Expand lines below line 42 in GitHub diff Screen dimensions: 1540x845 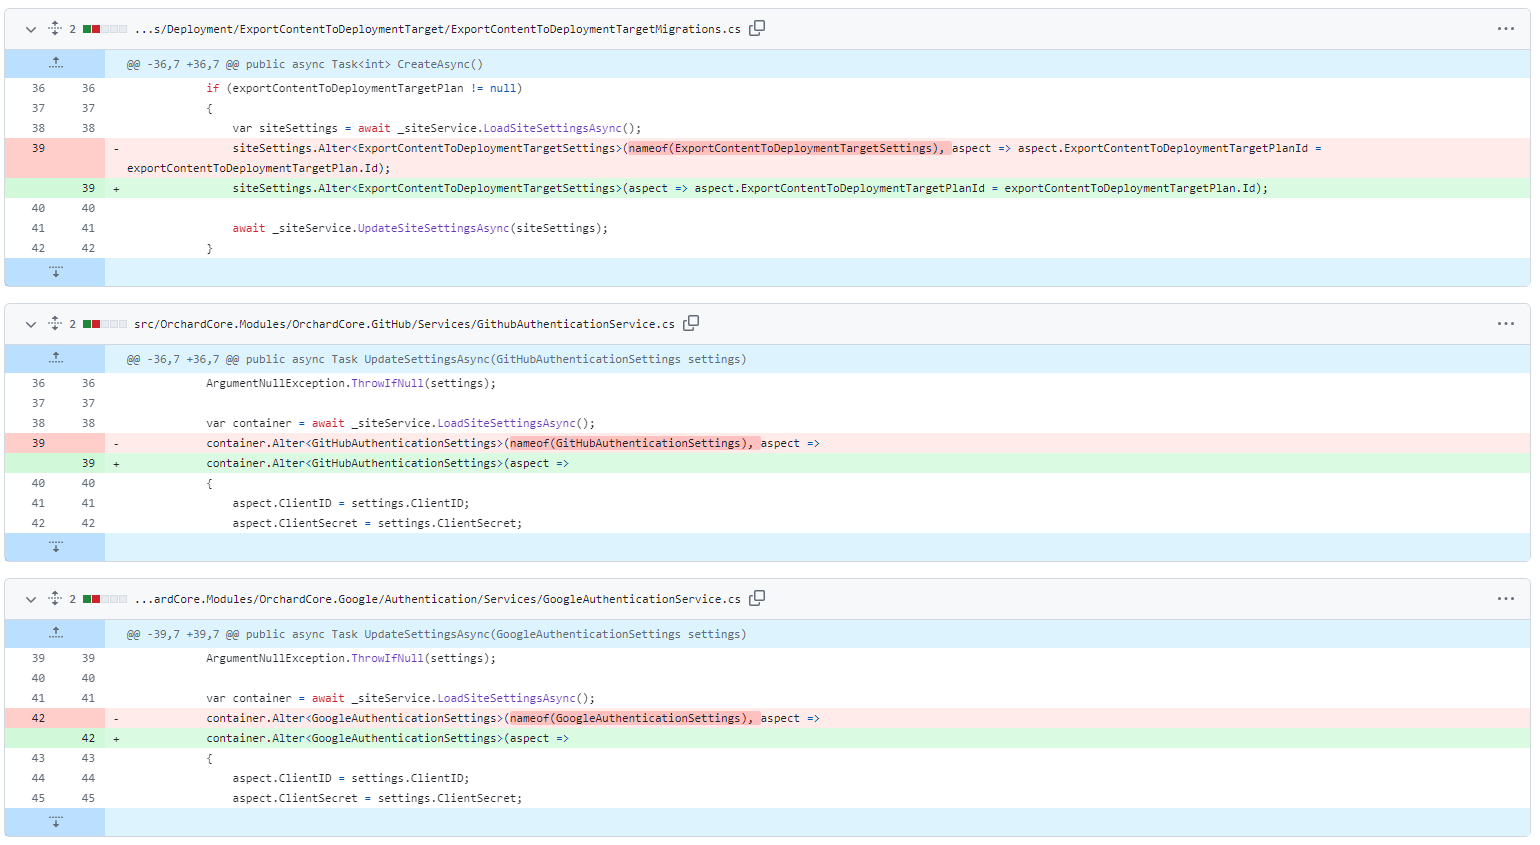tap(56, 547)
